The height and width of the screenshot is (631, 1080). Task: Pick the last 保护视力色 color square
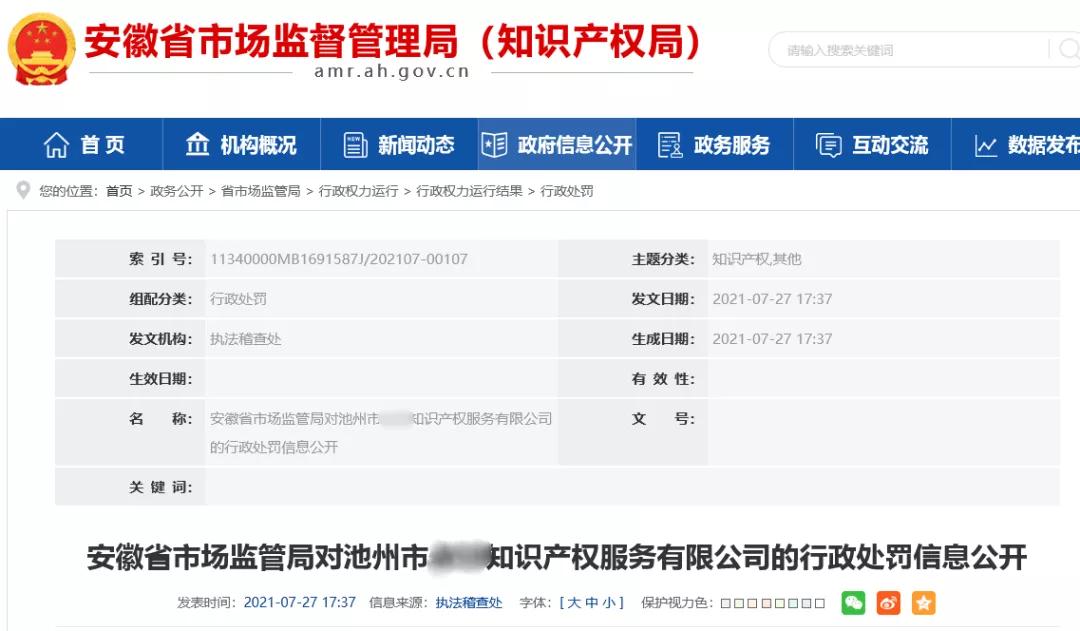[x=820, y=603]
